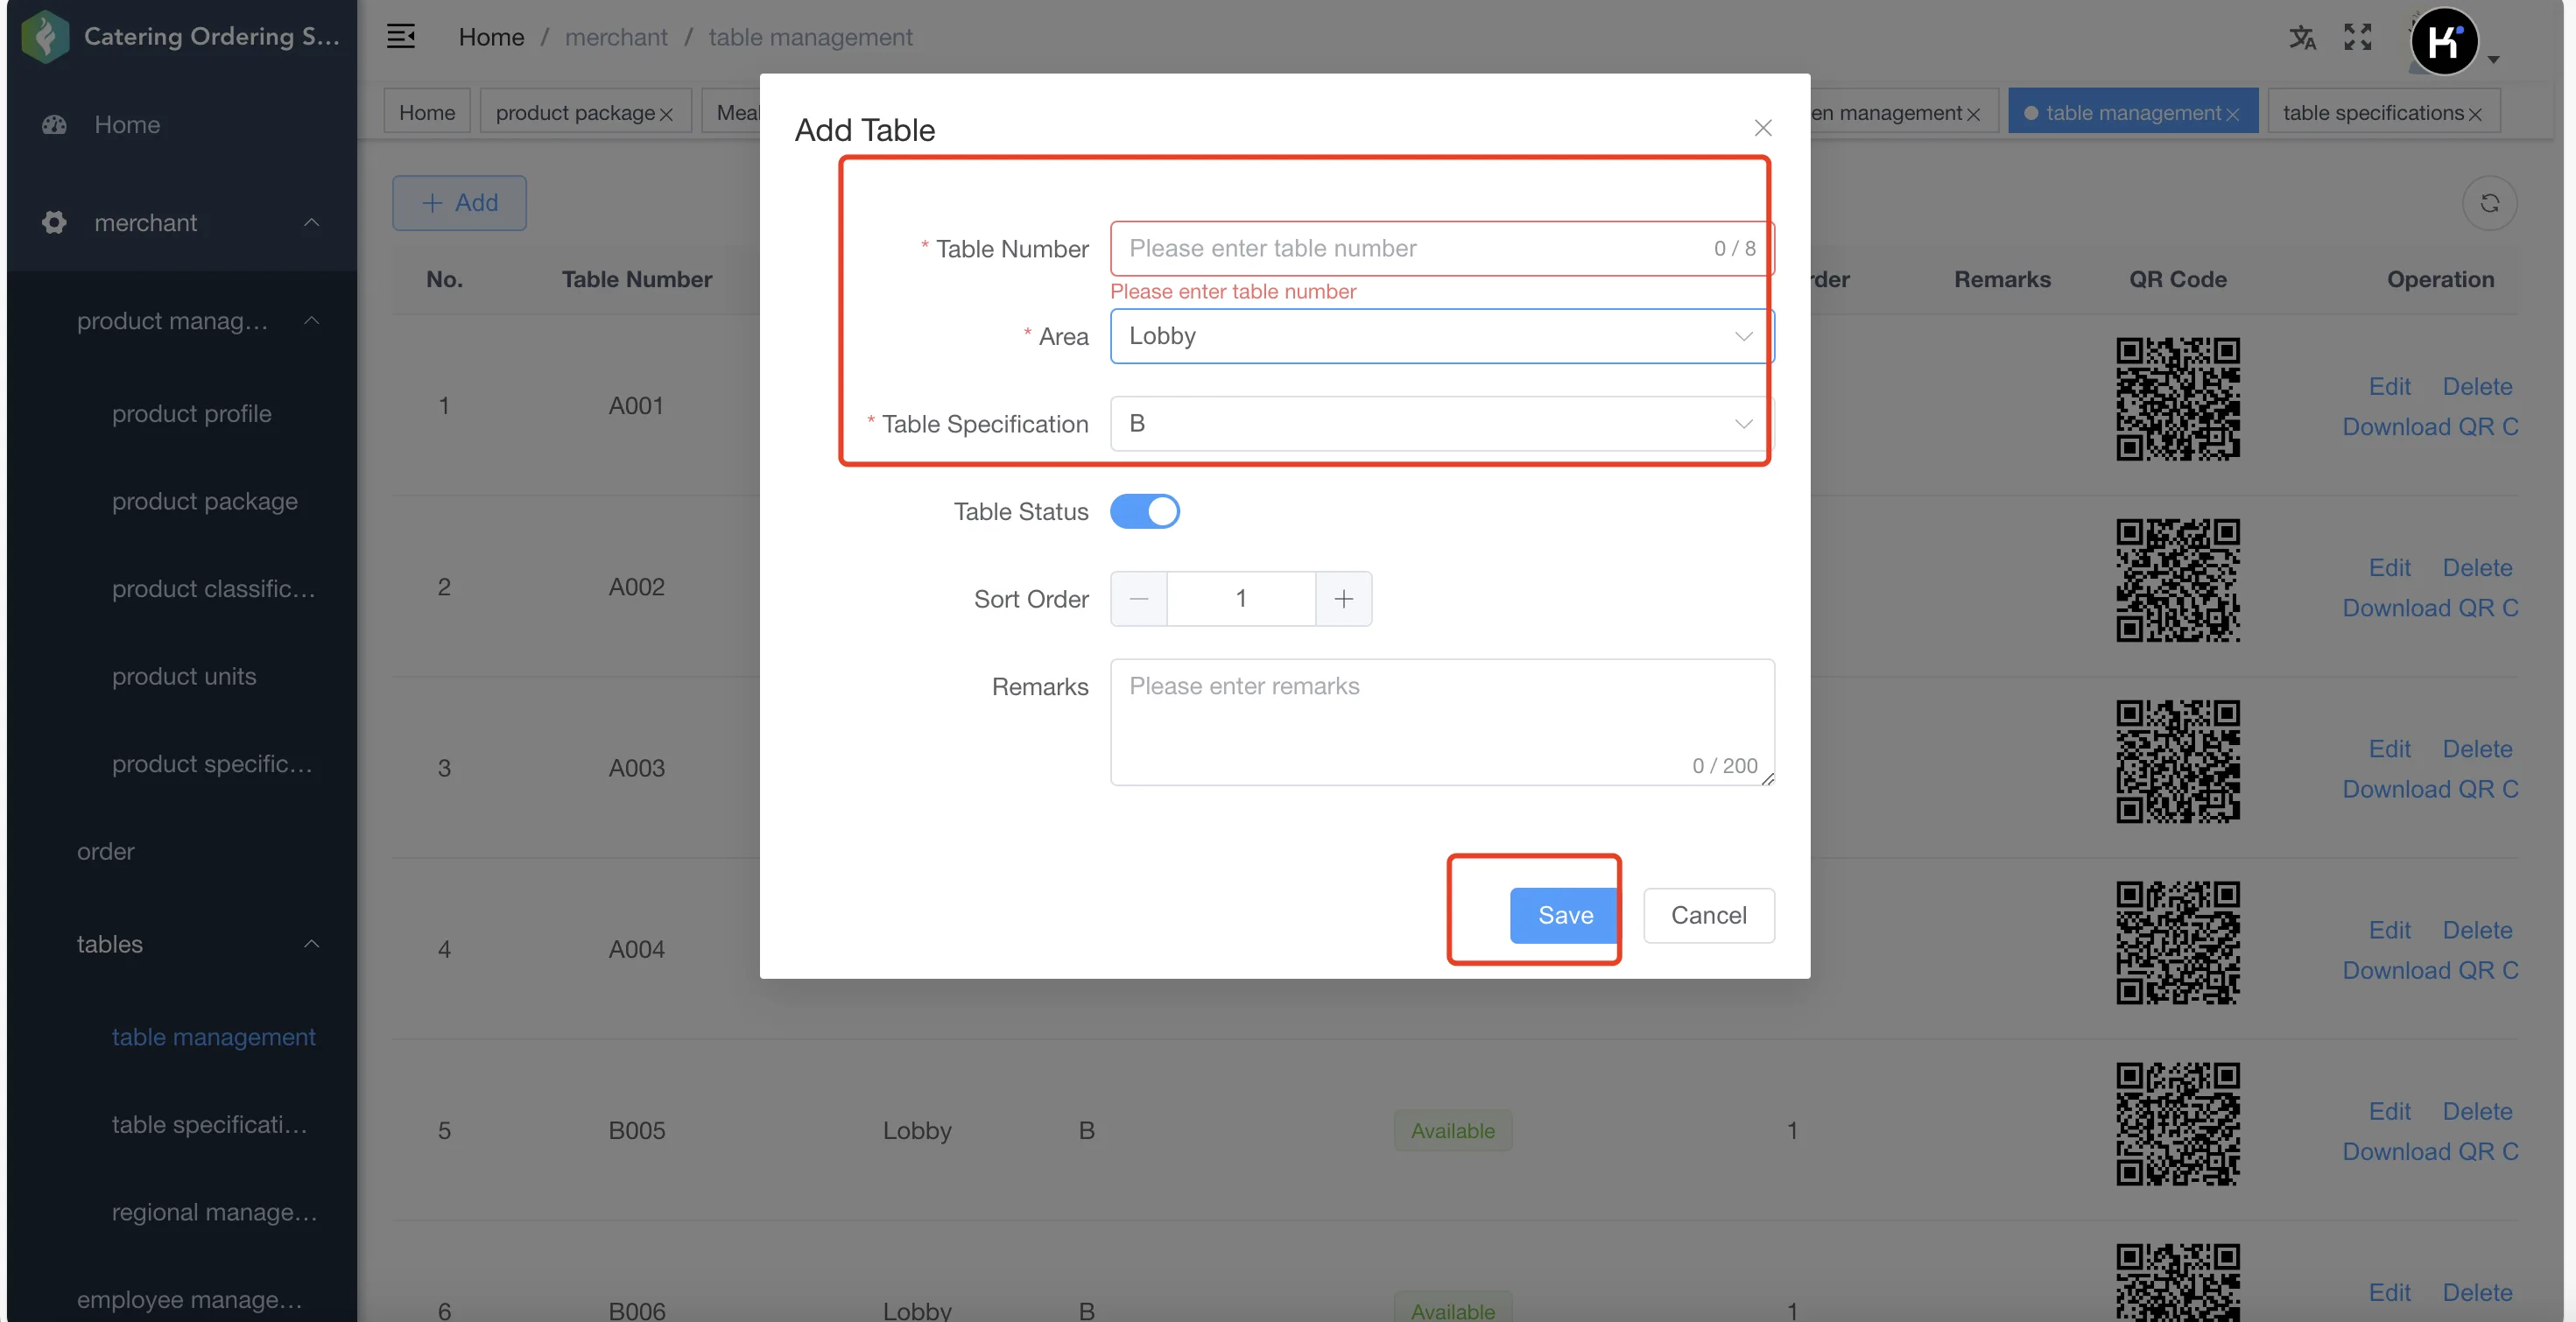The width and height of the screenshot is (2576, 1322).
Task: Click the A001 QR code image
Action: click(2177, 399)
